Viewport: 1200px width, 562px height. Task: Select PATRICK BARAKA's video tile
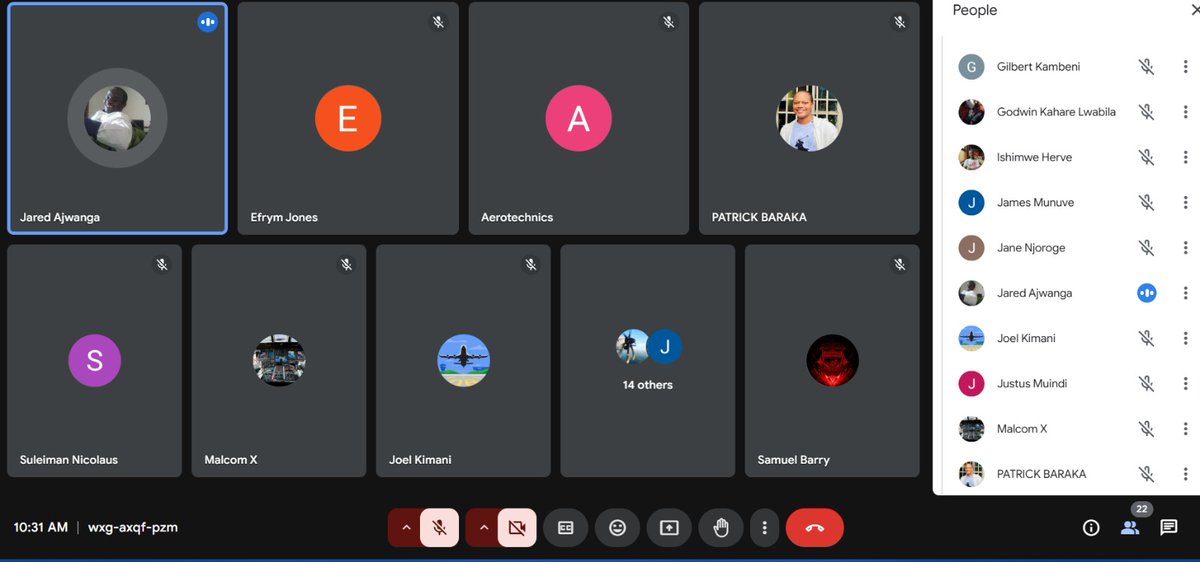point(809,118)
